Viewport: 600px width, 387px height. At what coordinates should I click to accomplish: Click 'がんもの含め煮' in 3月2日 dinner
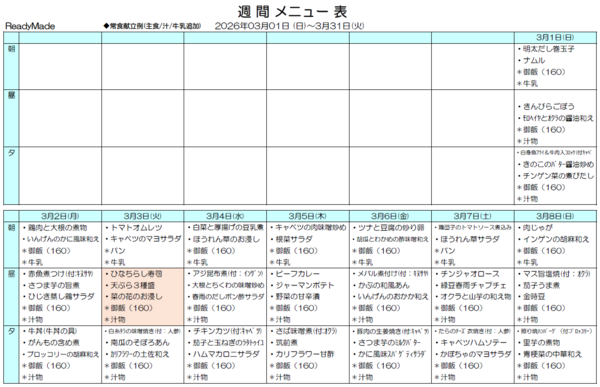54,342
